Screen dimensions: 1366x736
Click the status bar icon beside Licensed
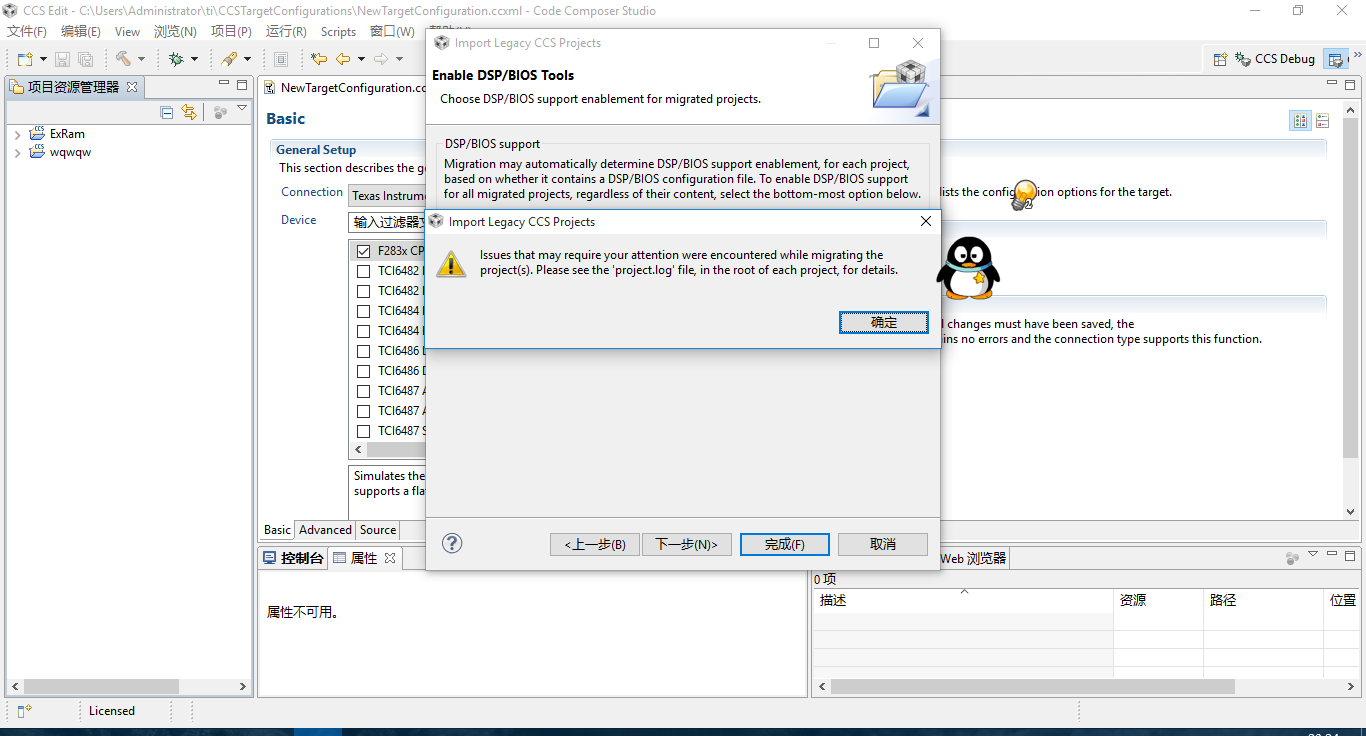coord(24,711)
